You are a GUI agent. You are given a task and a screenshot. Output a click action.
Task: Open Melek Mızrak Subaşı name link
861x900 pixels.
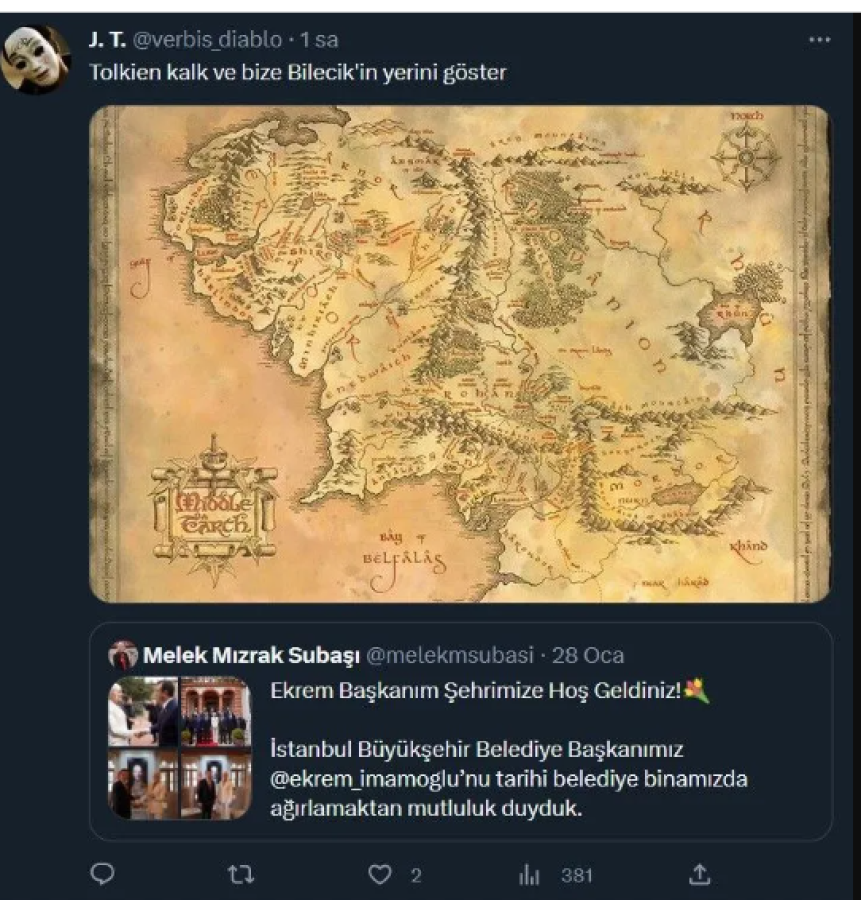[x=251, y=655]
